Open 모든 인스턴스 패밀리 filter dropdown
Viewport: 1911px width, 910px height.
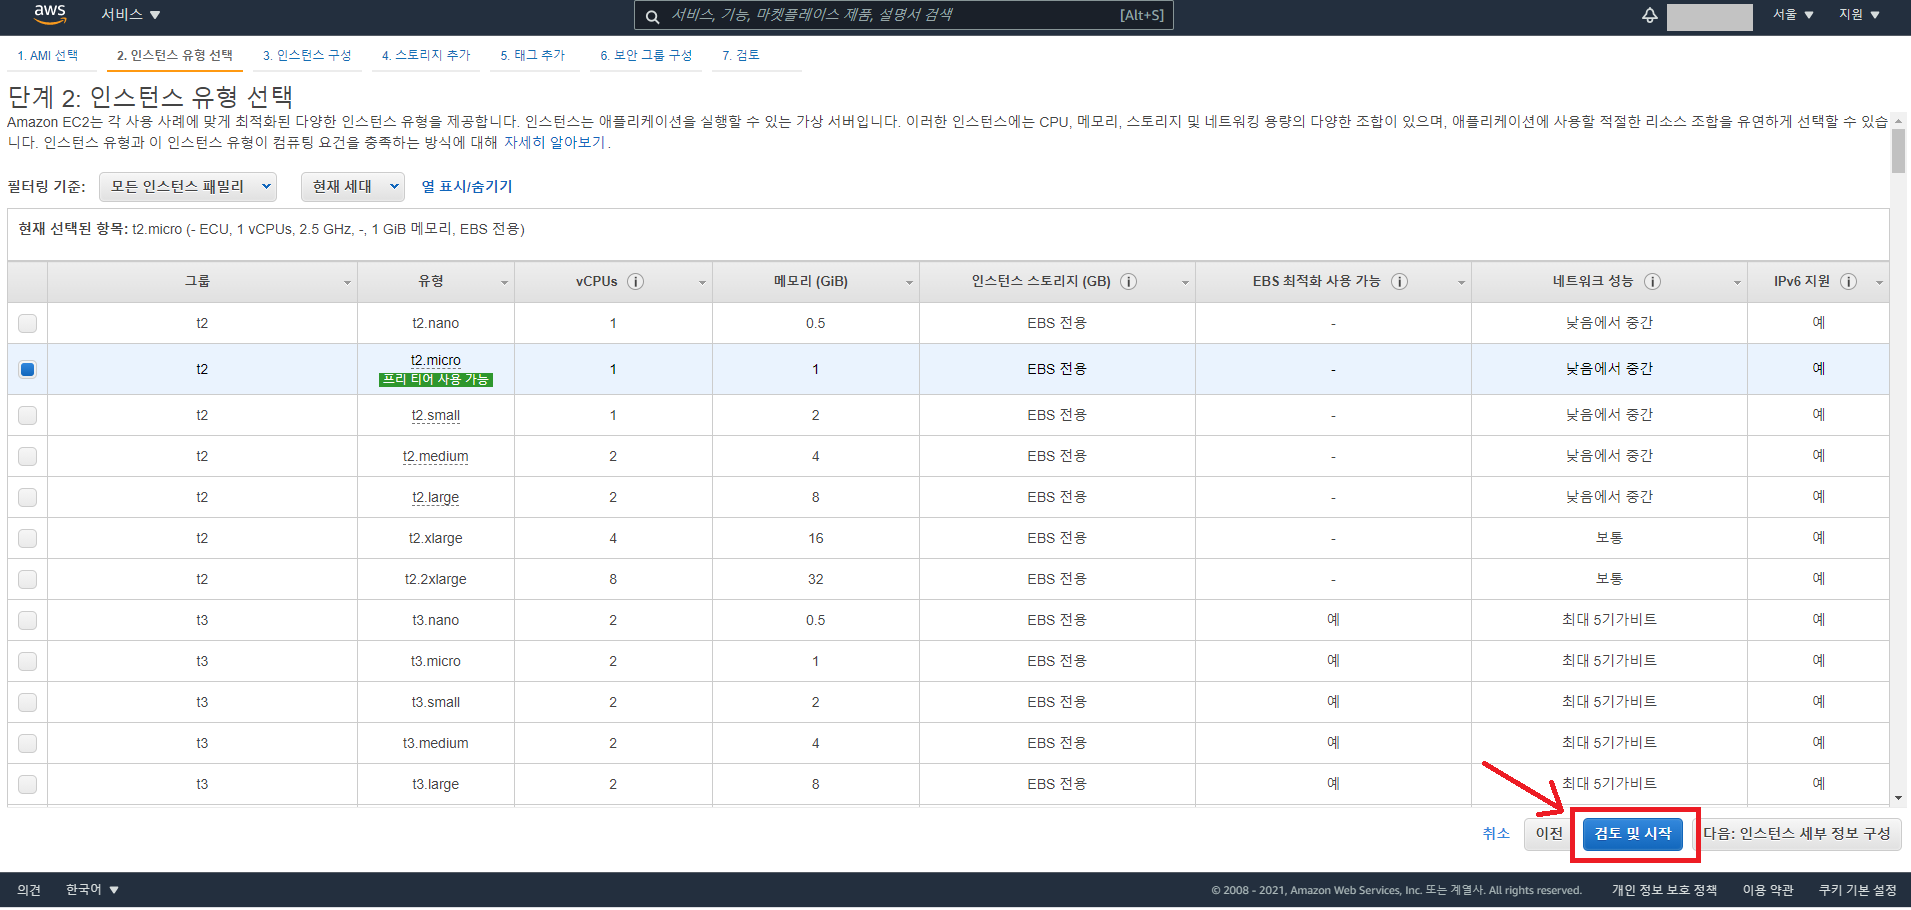(188, 186)
